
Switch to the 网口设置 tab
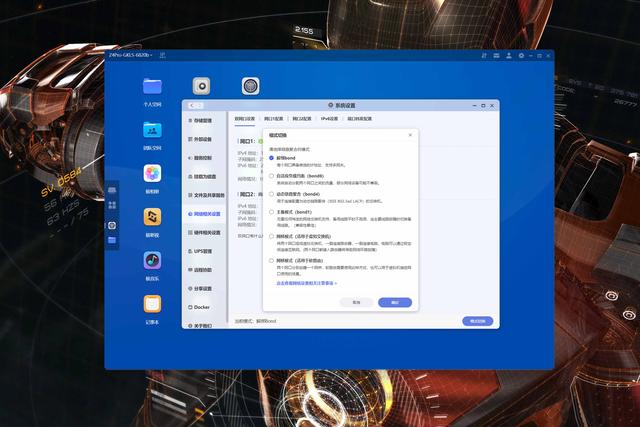[x=244, y=119]
